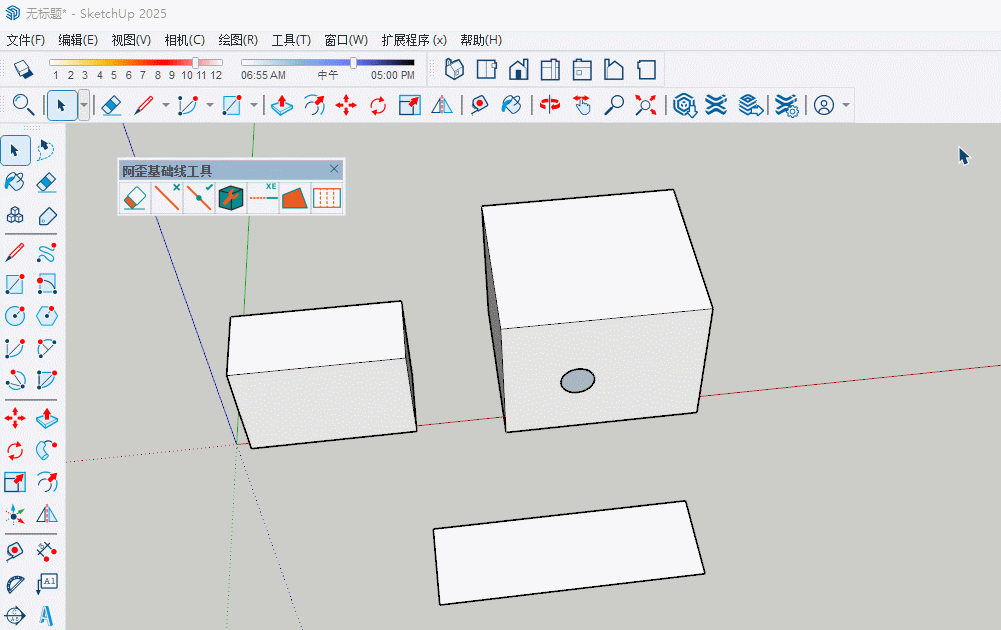The width and height of the screenshot is (1001, 630).
Task: Expand the account profile dropdown arrow
Action: point(846,105)
